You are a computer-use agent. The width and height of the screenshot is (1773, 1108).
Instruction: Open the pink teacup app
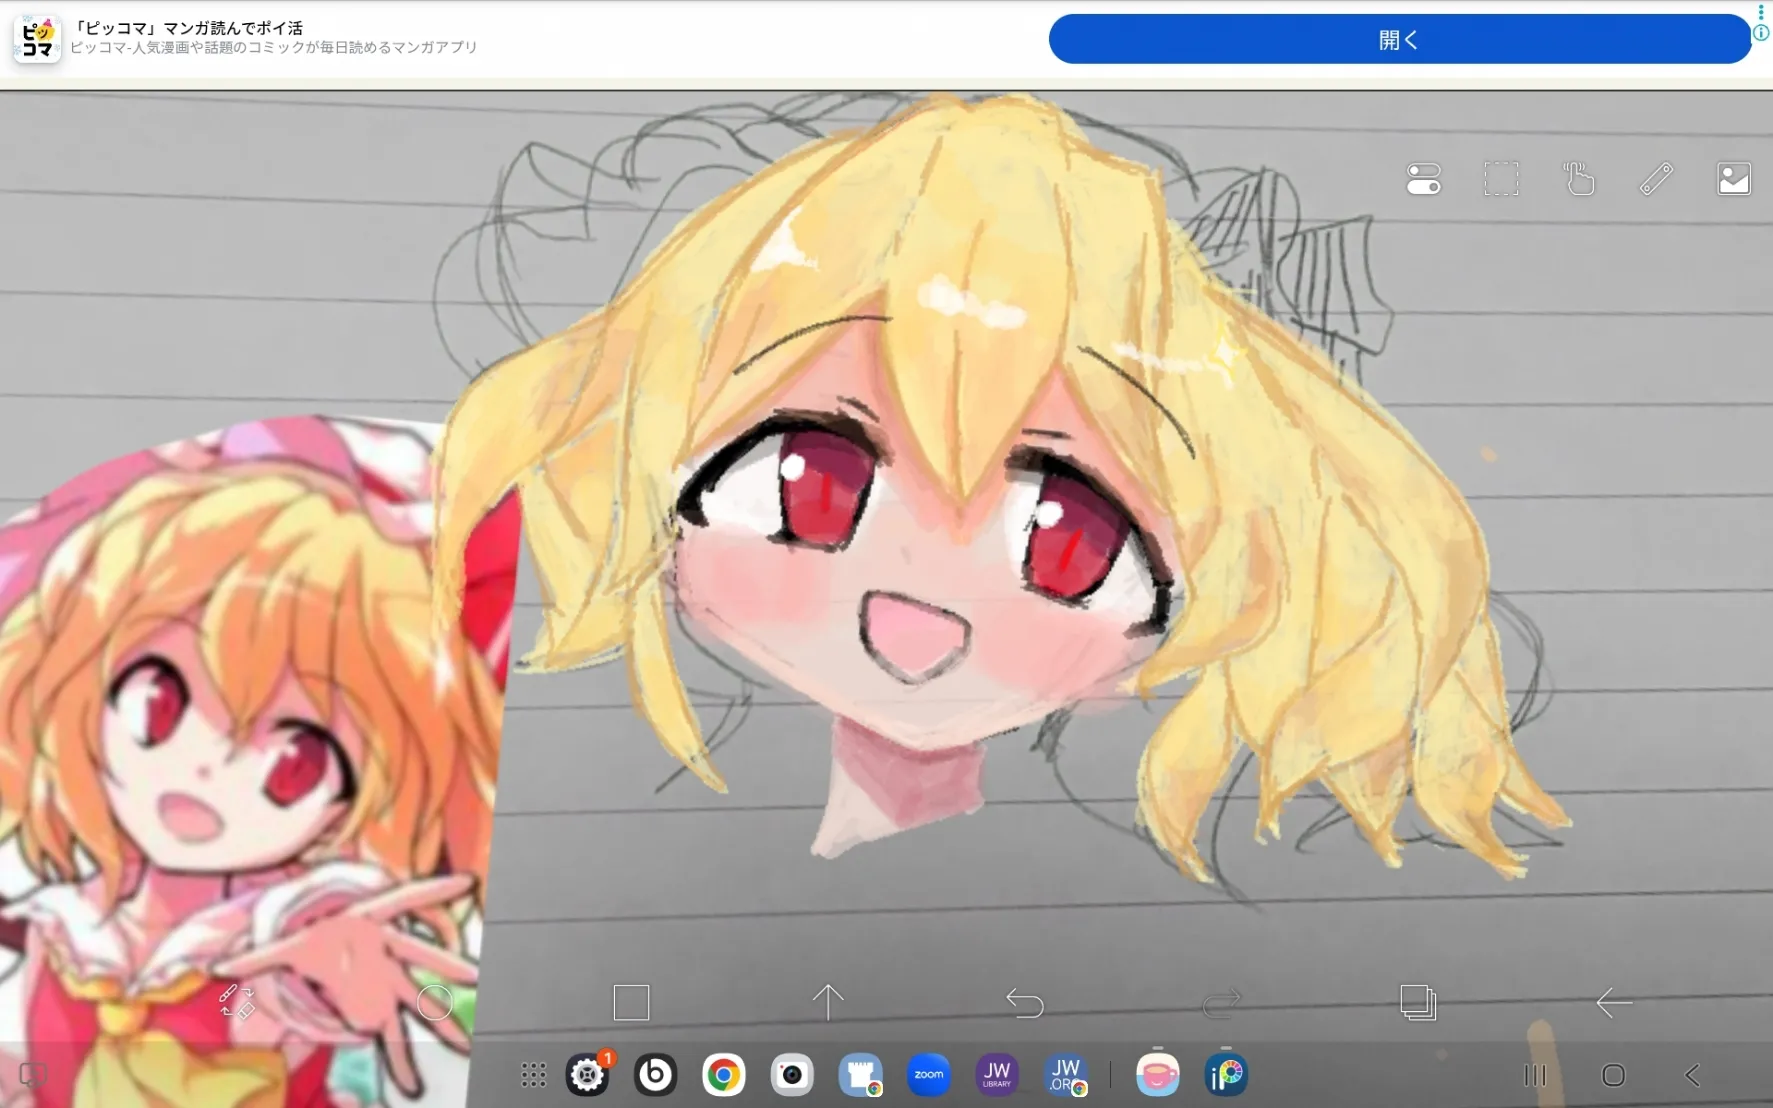pos(1158,1075)
